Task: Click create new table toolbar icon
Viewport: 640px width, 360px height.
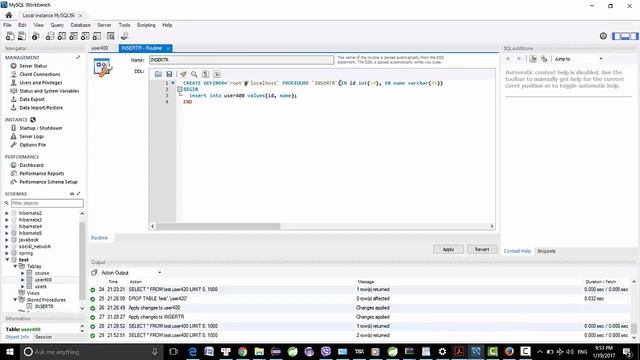Action: pos(62,36)
